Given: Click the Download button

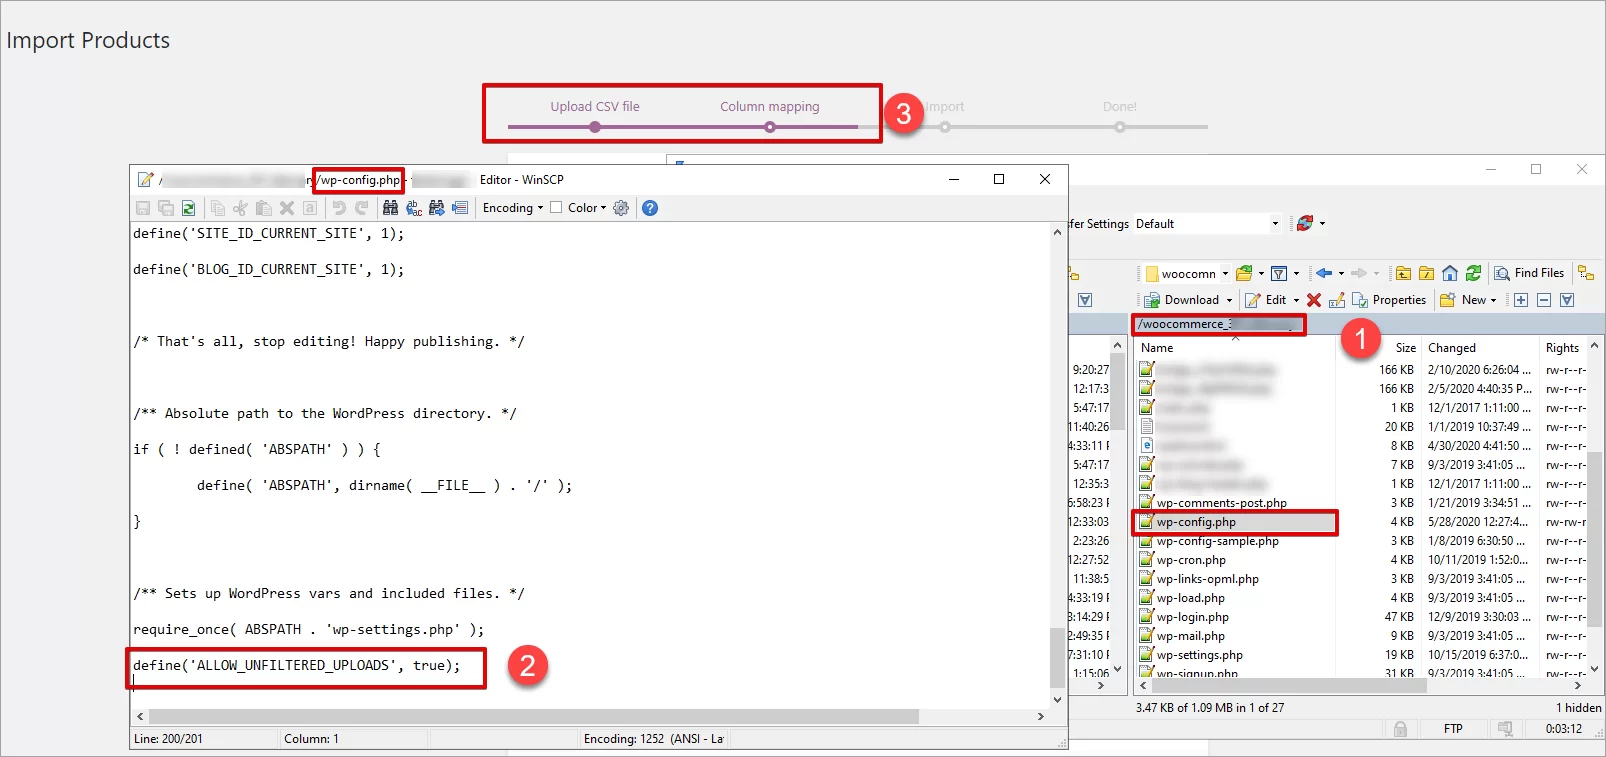Looking at the screenshot, I should pos(1189,300).
